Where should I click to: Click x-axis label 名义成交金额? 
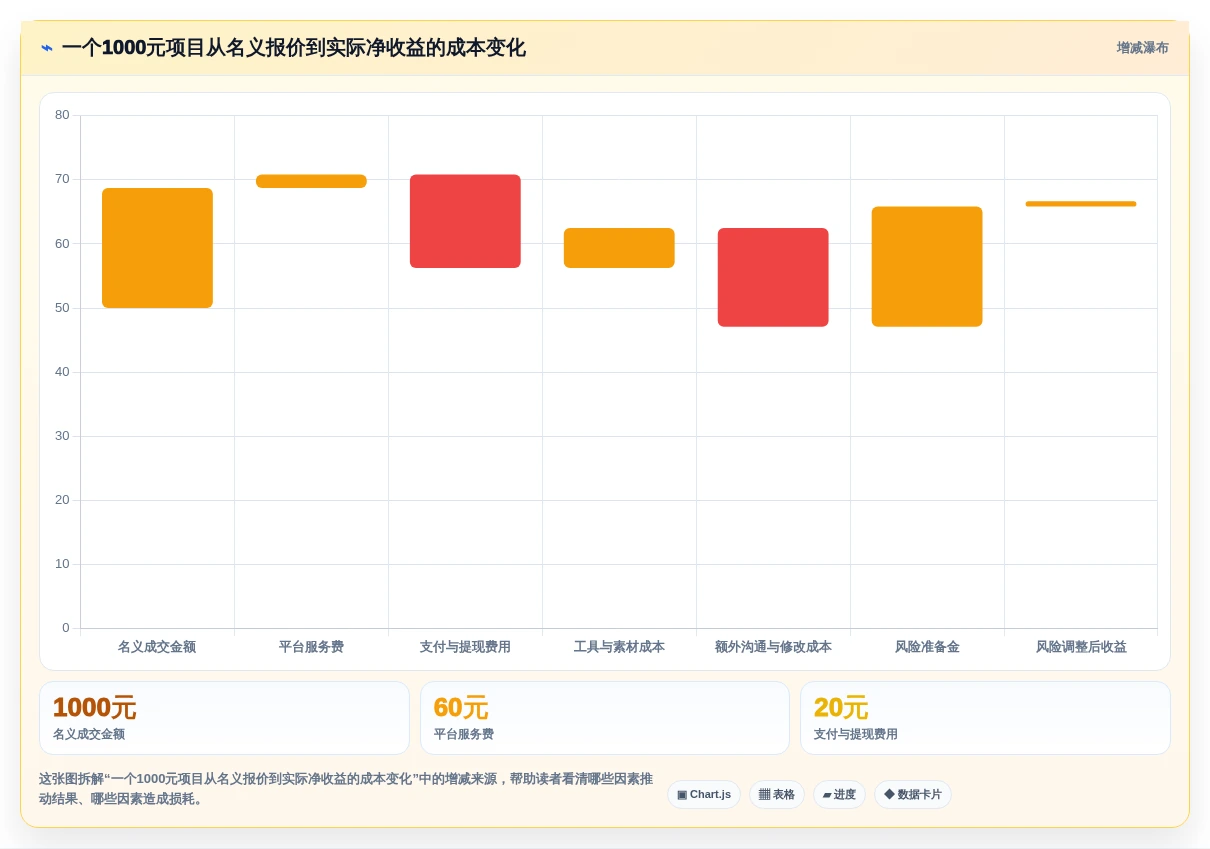click(157, 647)
